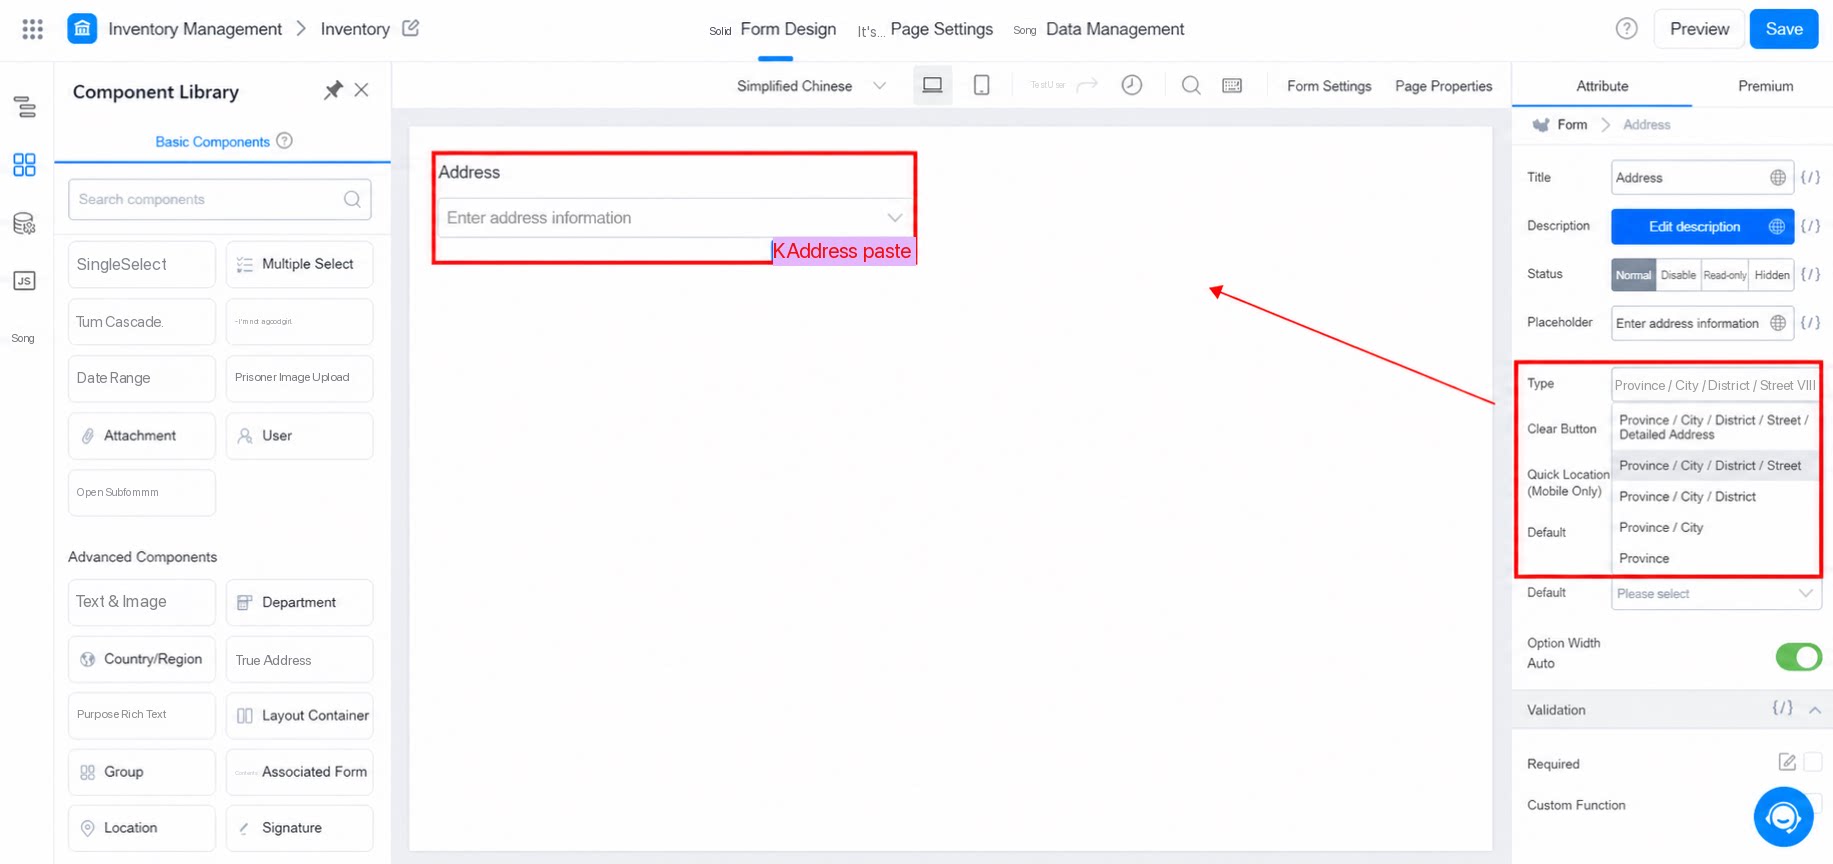This screenshot has height=864, width=1833.
Task: Open the keyboard shortcuts icon
Action: click(1232, 85)
